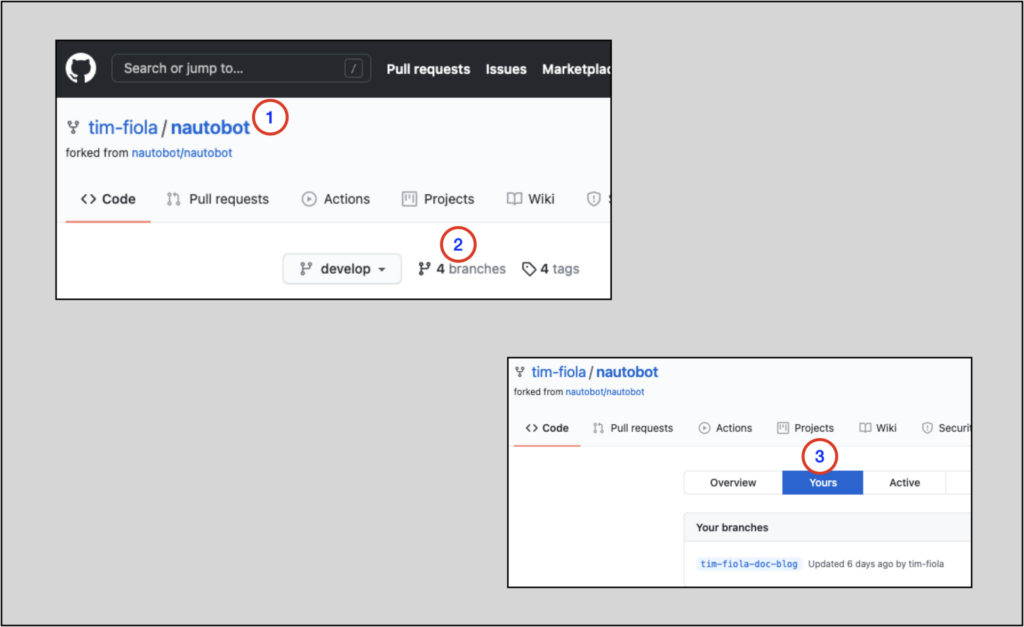The height and width of the screenshot is (627, 1024).
Task: Open Pull requests in the dark header bar
Action: 428,69
